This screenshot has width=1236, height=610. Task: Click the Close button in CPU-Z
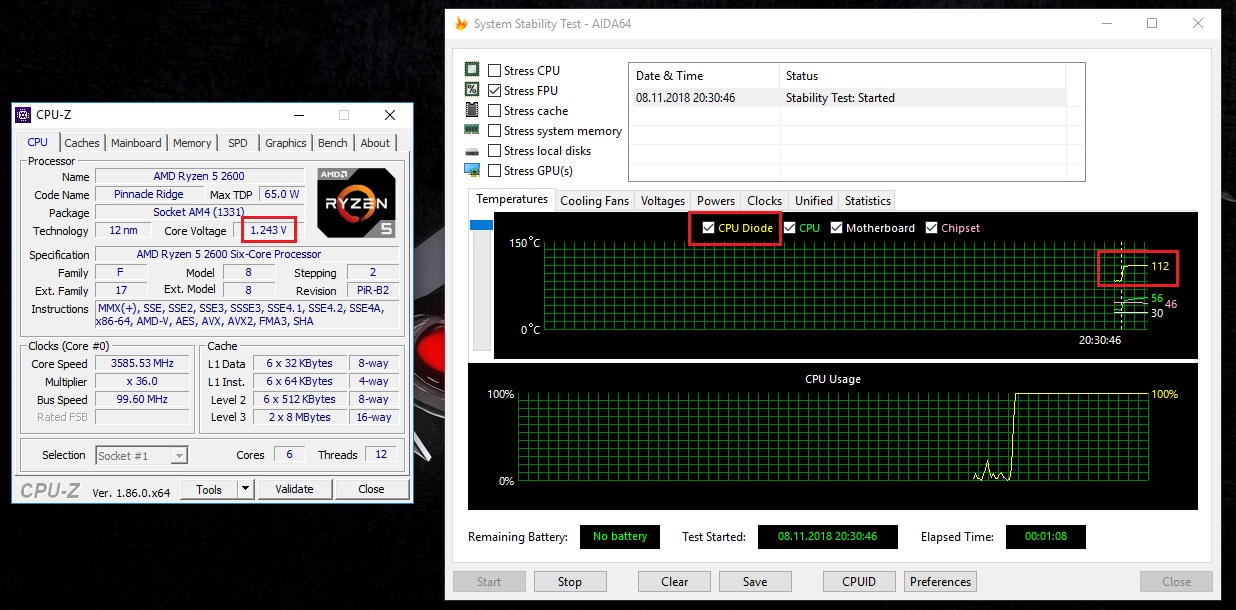pyautogui.click(x=371, y=489)
